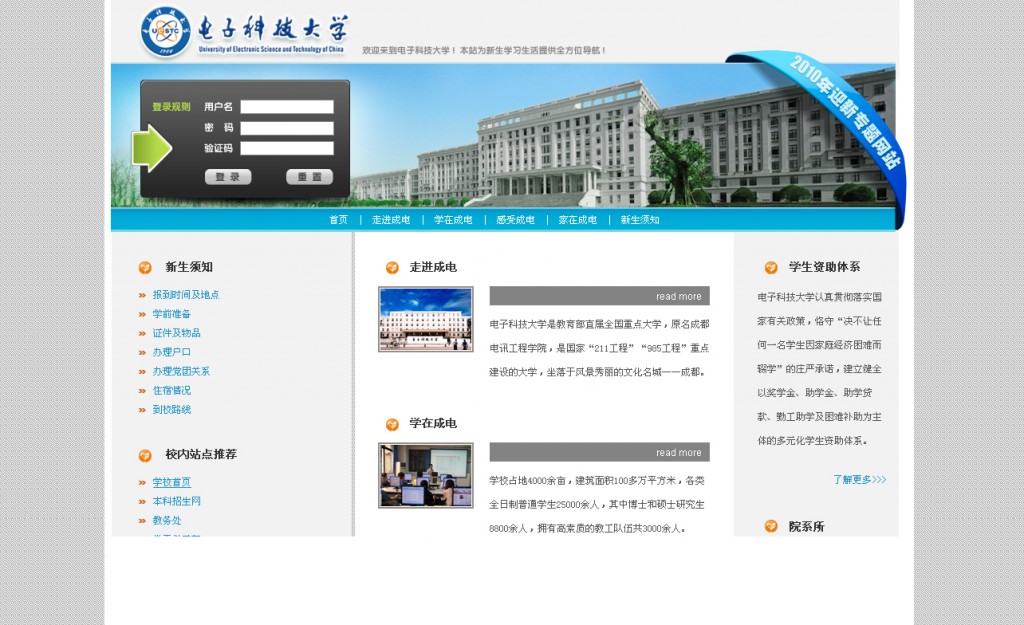Image resolution: width=1024 pixels, height=625 pixels.
Task: Click the paragraph starting 电子科技大学认真贯彻落实
Action: 820,369
